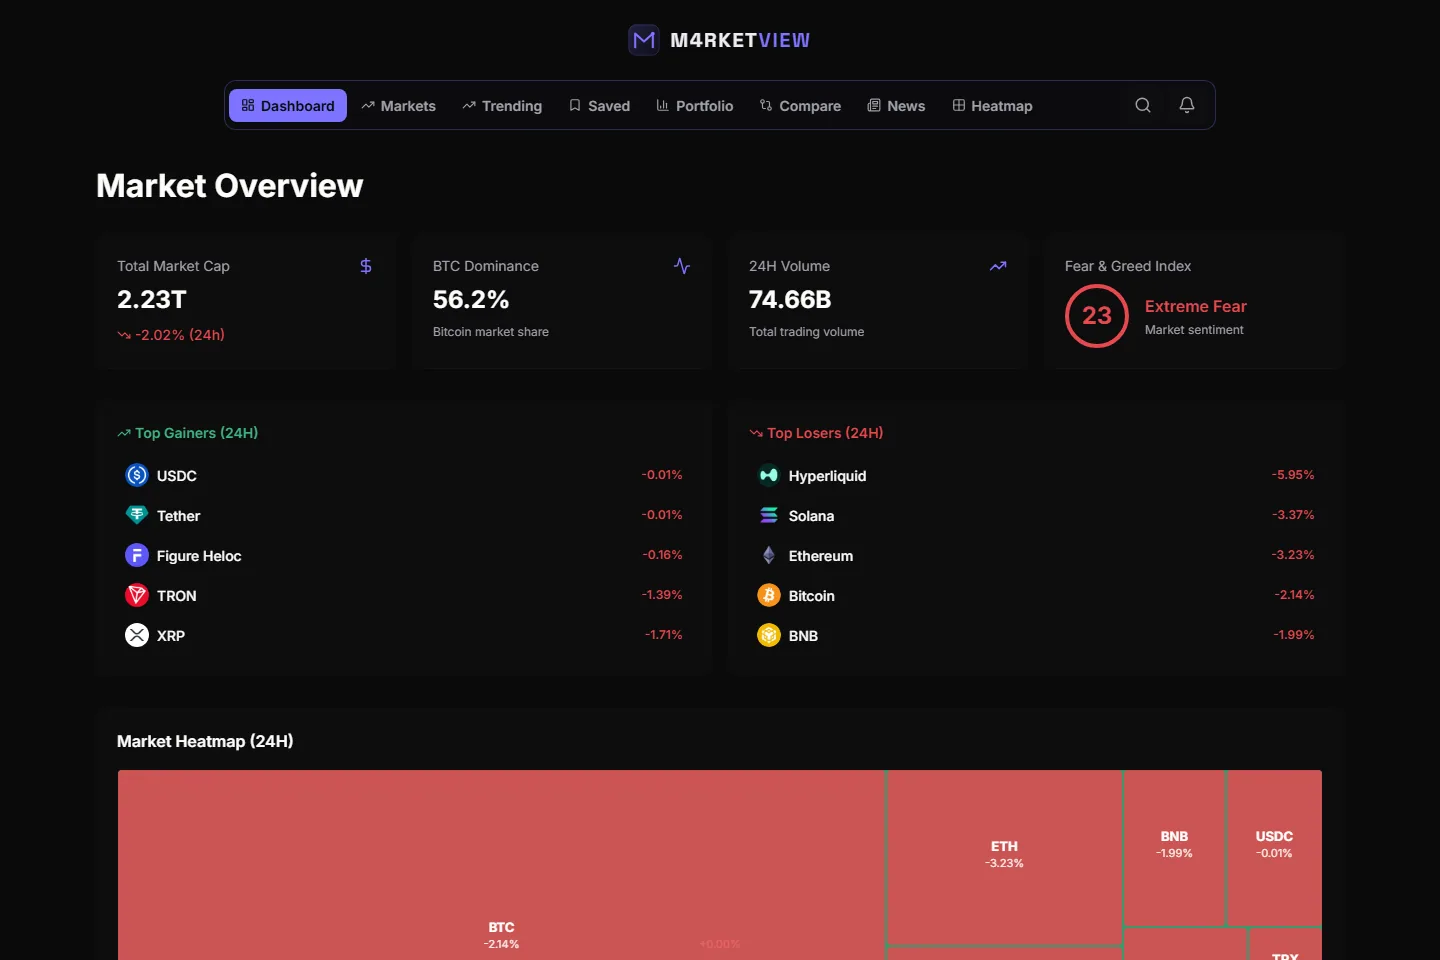1440x960 pixels.
Task: Click the 56.2% BTC dominance value
Action: pos(471,299)
